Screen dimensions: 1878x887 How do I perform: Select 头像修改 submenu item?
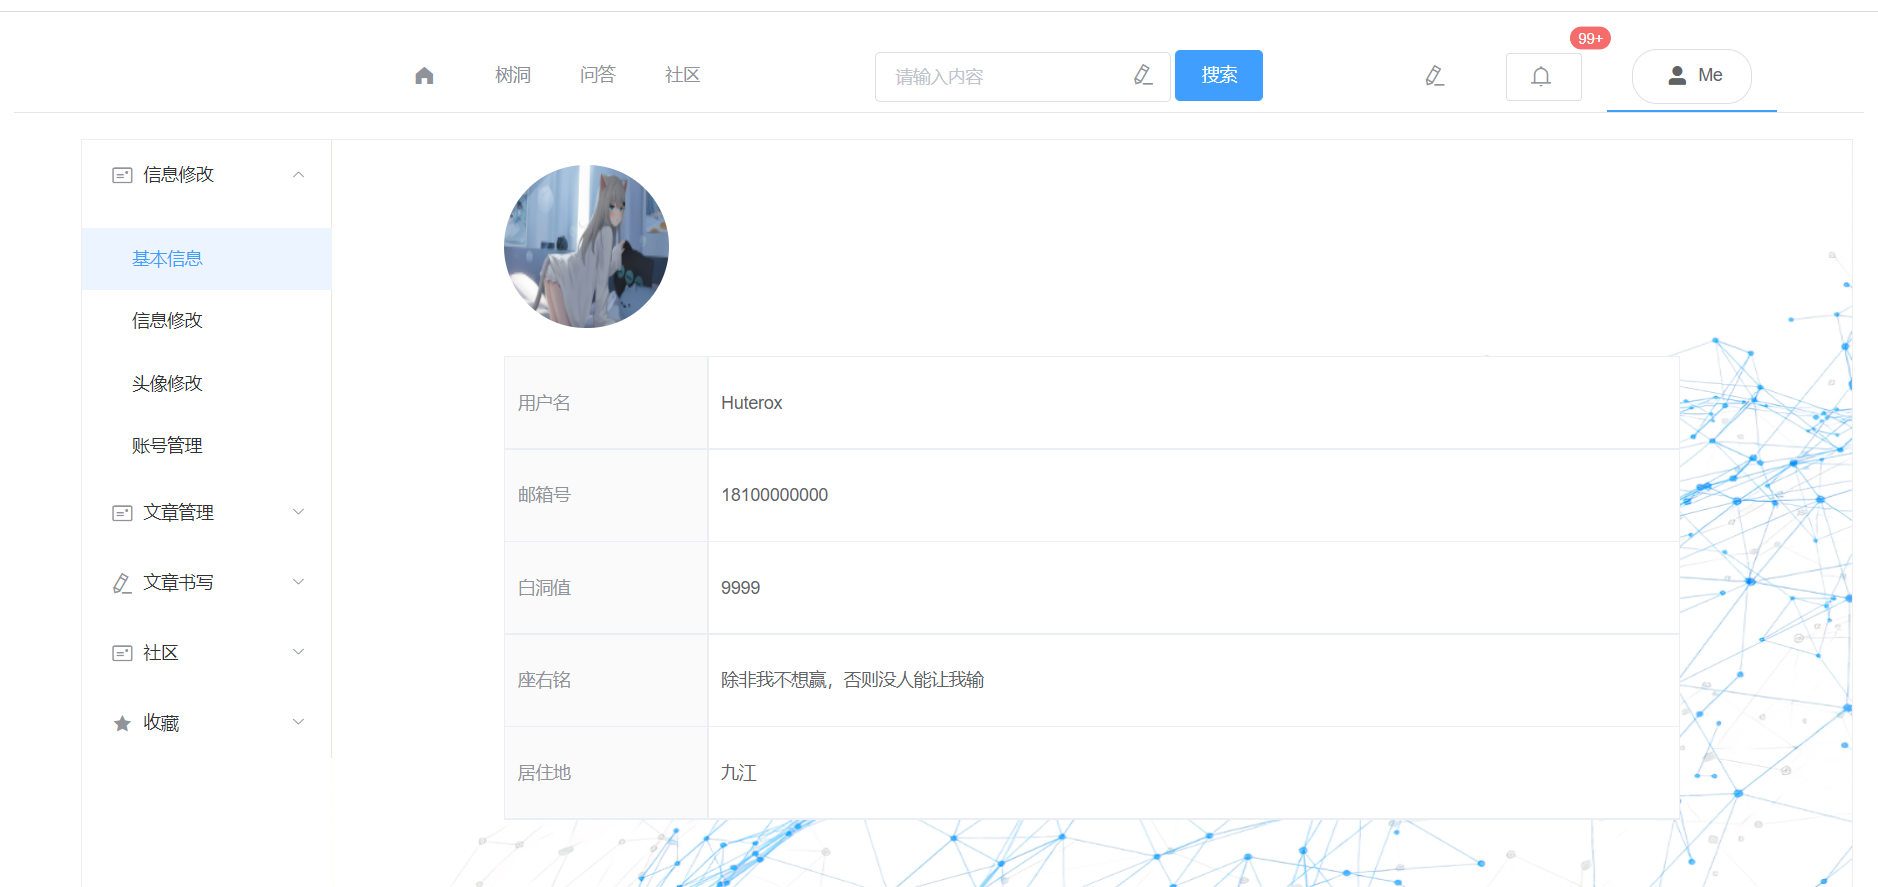coord(206,384)
